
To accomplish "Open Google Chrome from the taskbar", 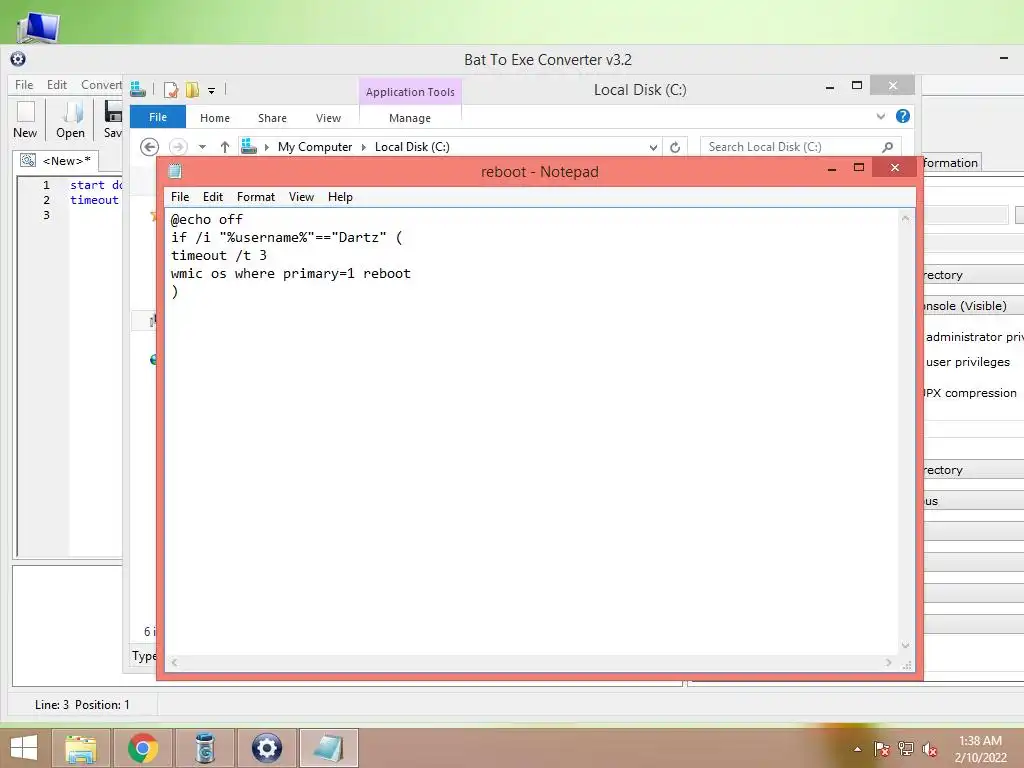I will (143, 748).
